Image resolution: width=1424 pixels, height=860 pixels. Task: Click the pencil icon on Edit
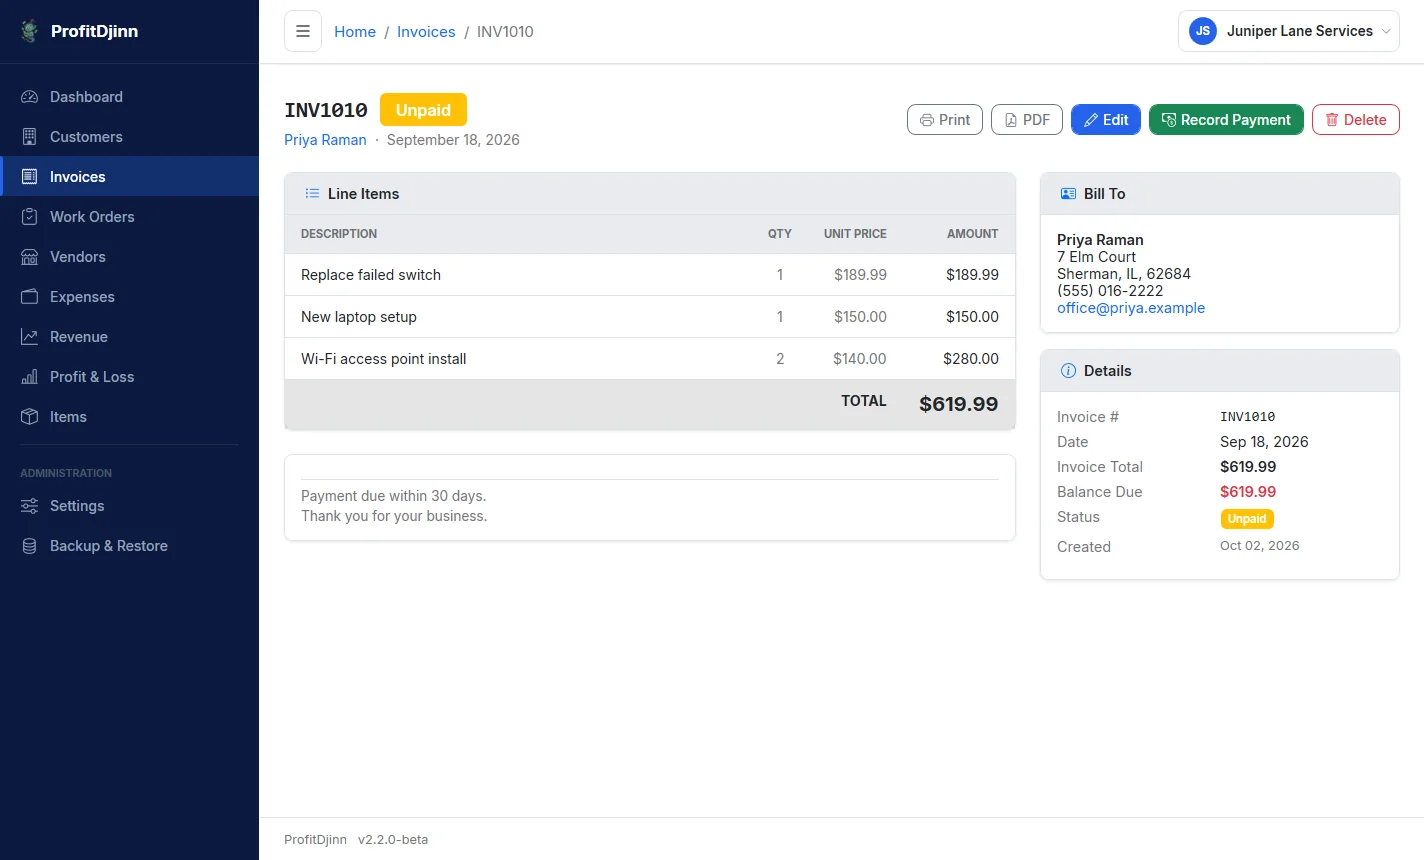coord(1091,120)
